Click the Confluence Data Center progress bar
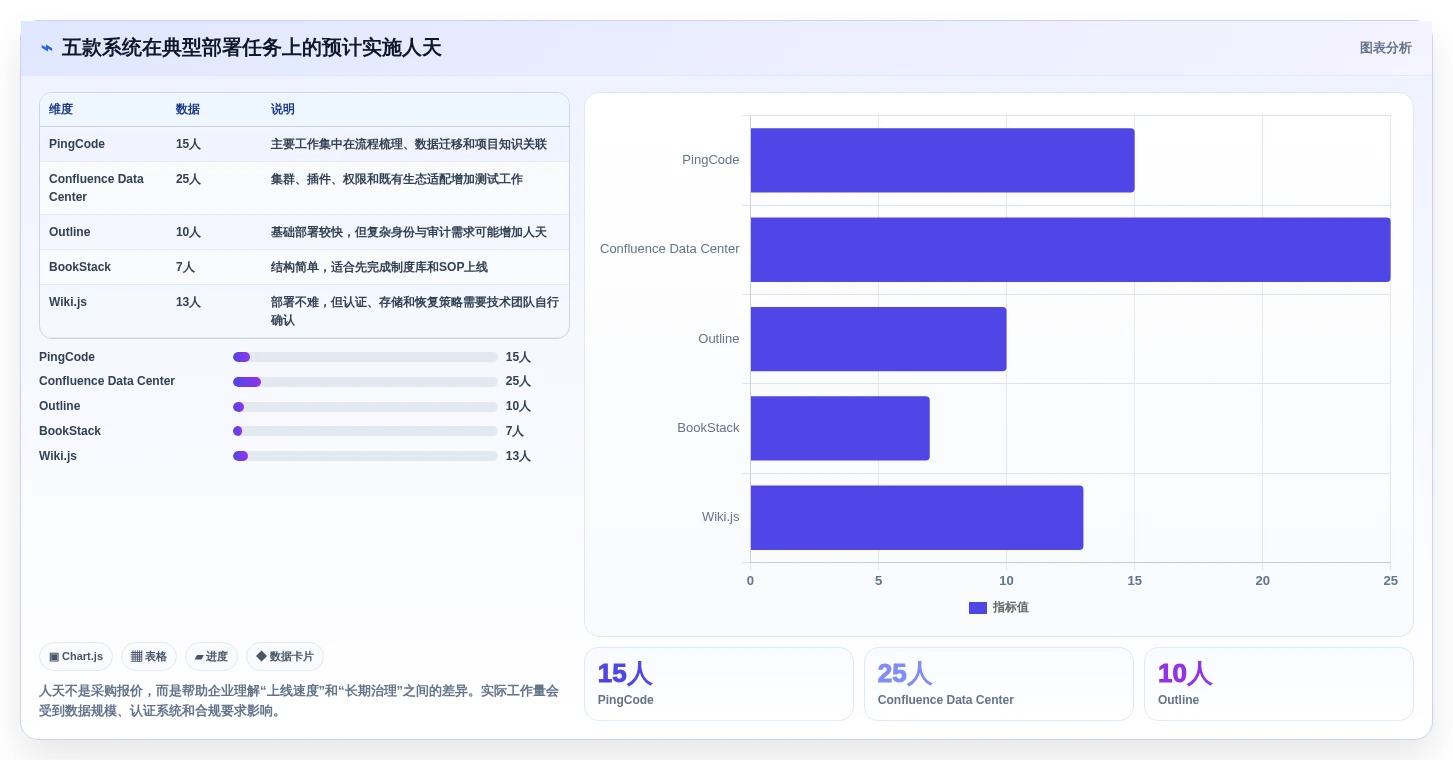 pyautogui.click(x=365, y=382)
